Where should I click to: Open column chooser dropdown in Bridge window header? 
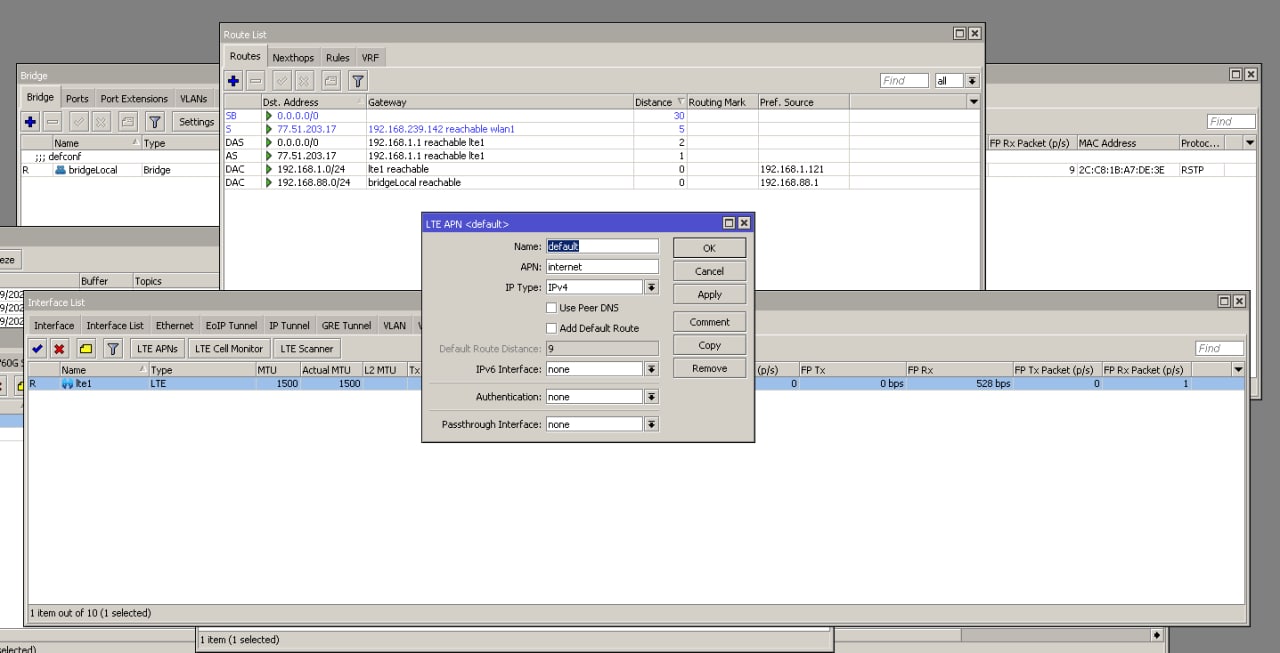pyautogui.click(x=1249, y=143)
